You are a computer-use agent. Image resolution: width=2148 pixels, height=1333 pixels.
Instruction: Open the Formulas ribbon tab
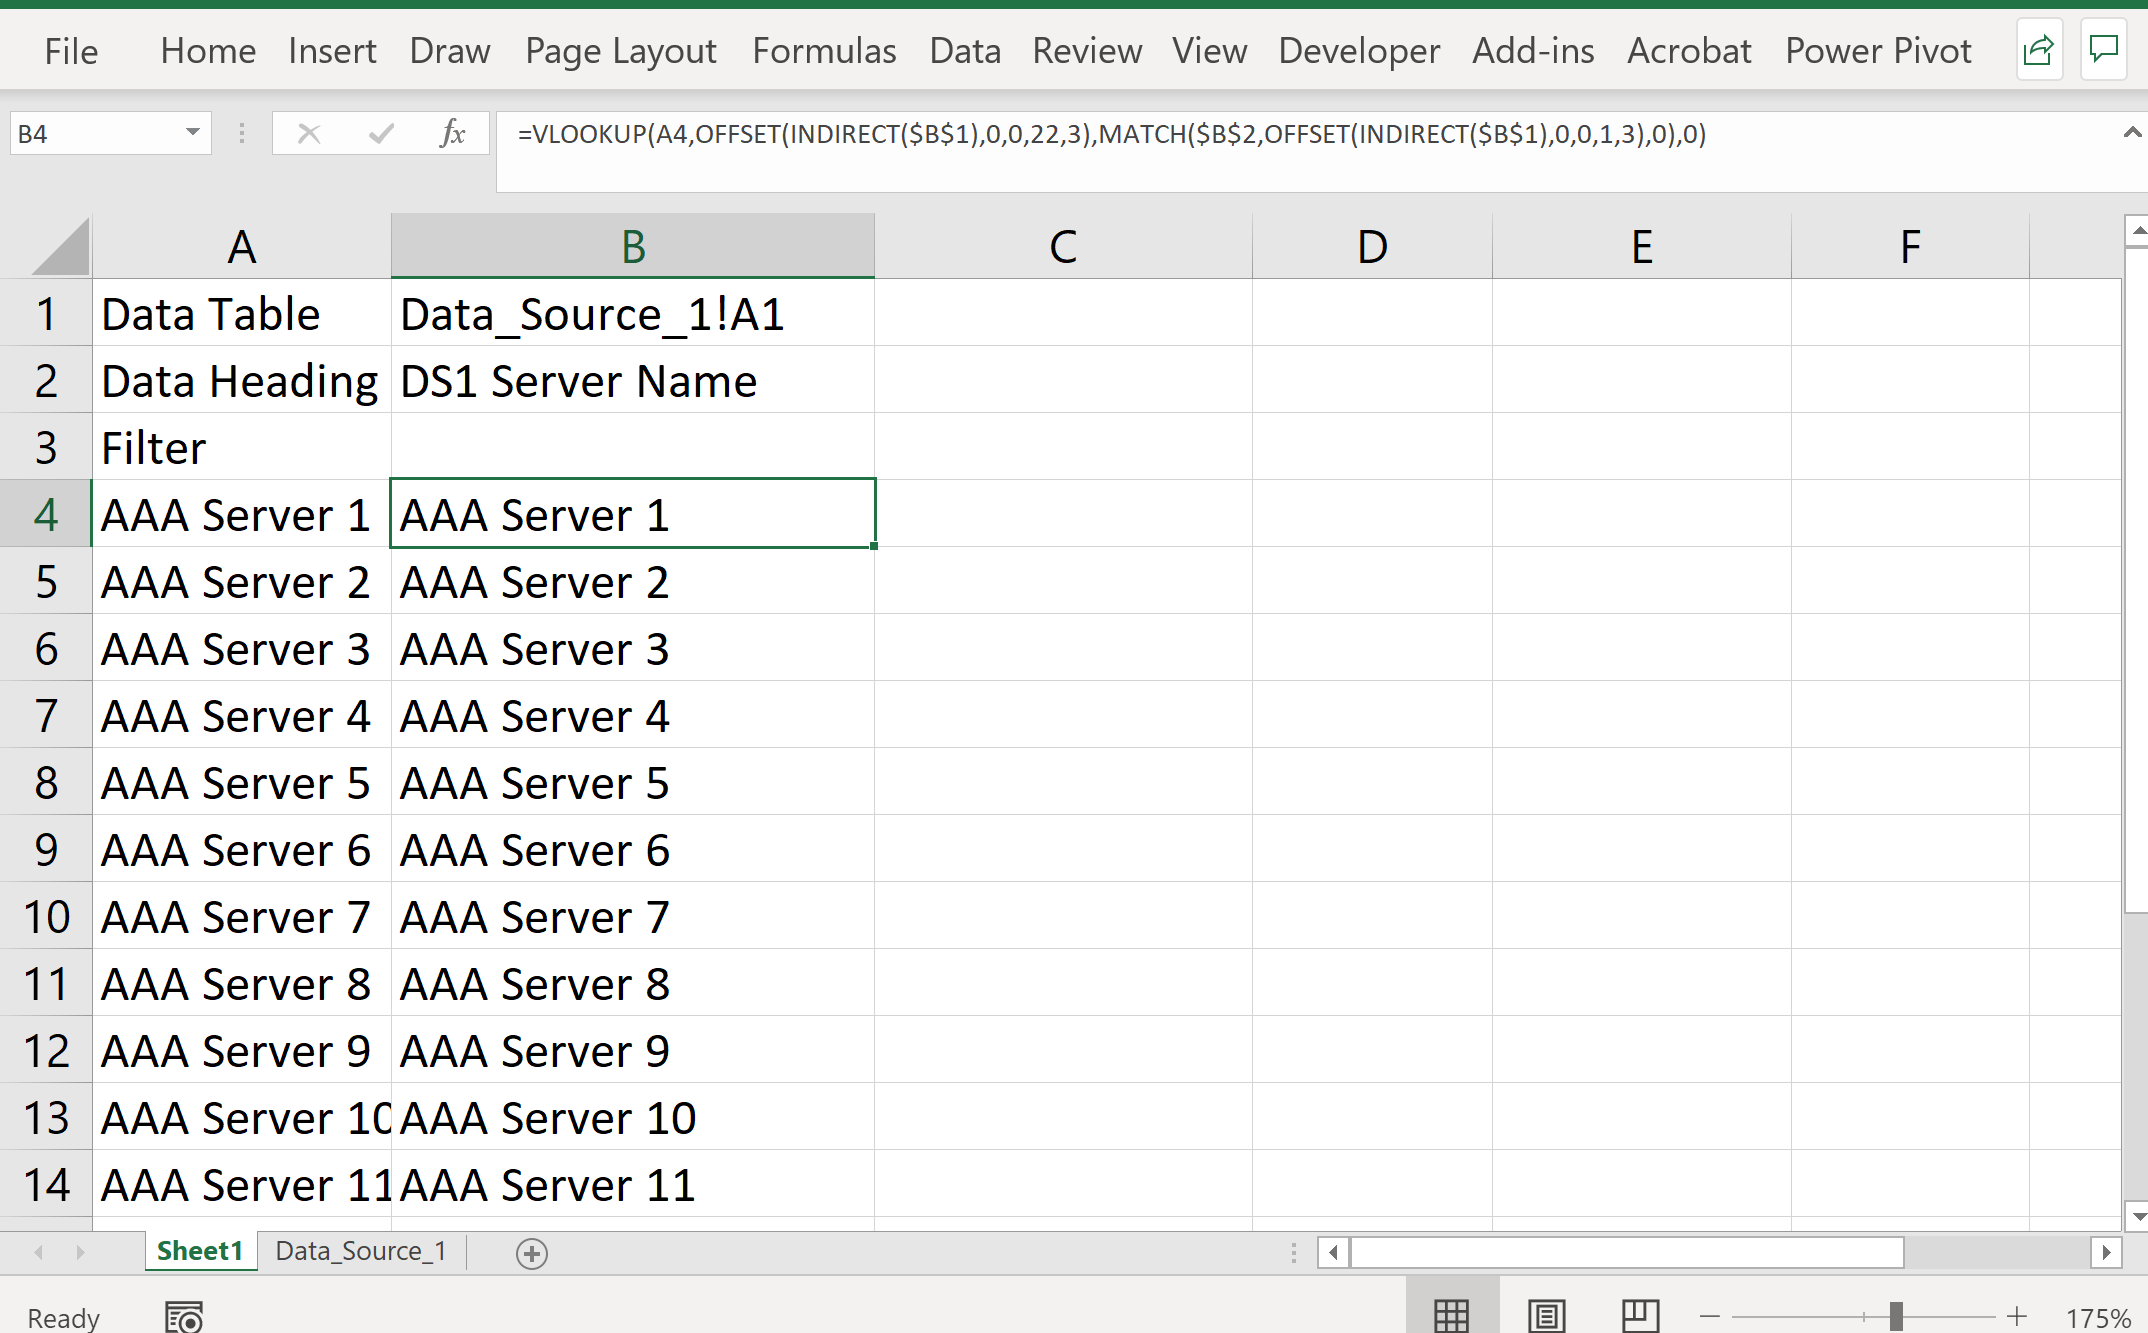click(x=824, y=51)
